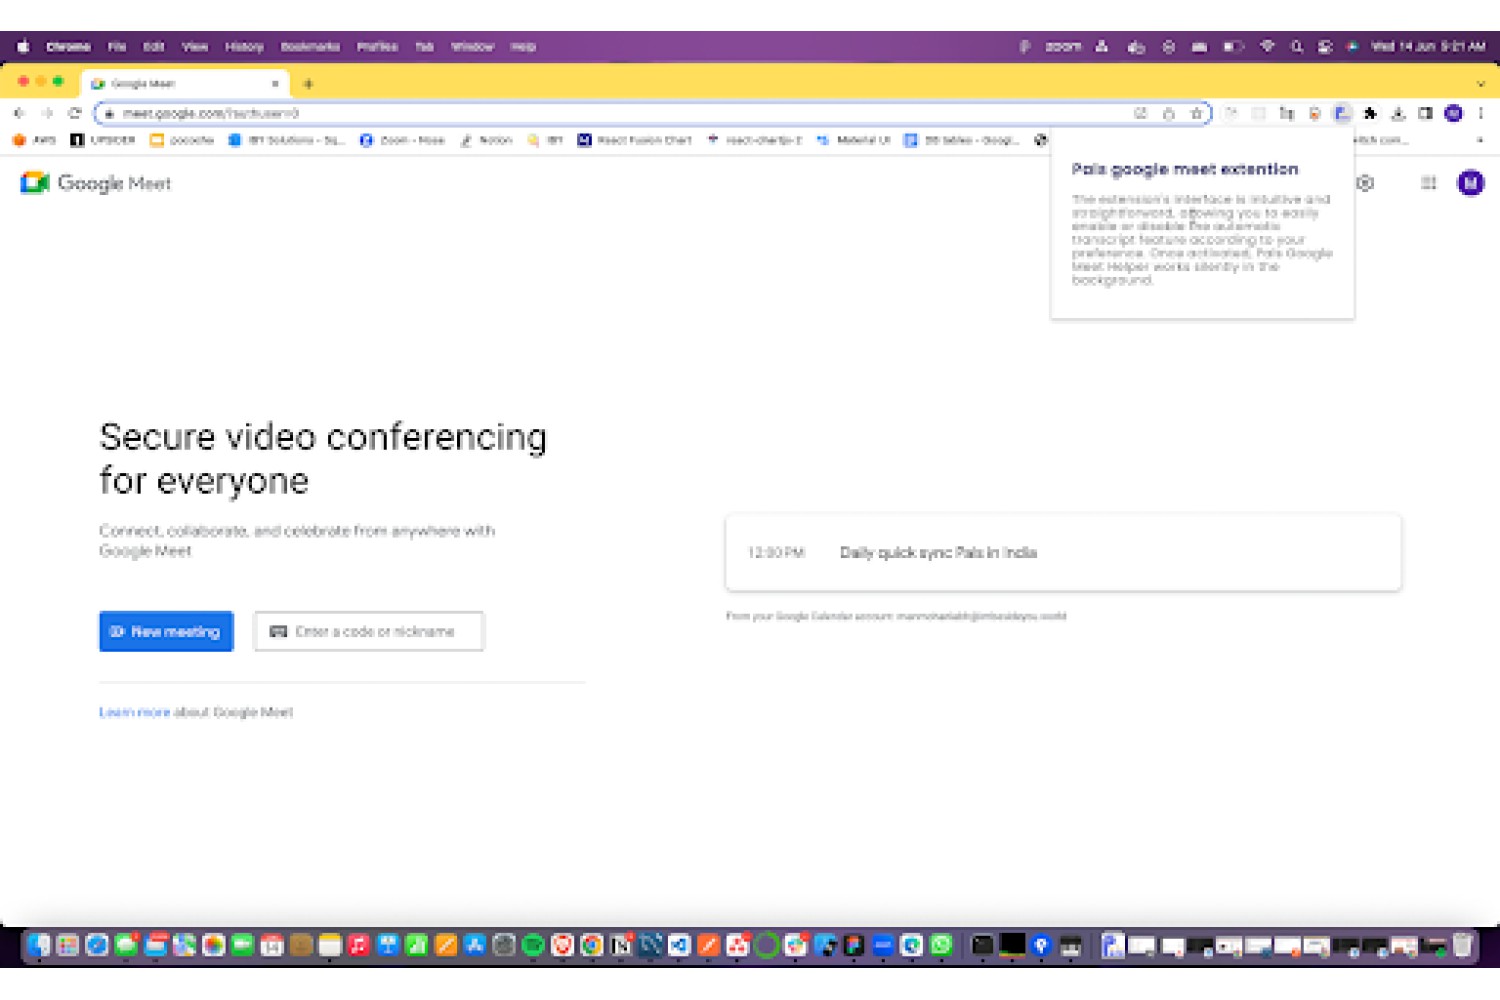Open the Window menu
The width and height of the screenshot is (1500, 1000).
click(x=472, y=47)
